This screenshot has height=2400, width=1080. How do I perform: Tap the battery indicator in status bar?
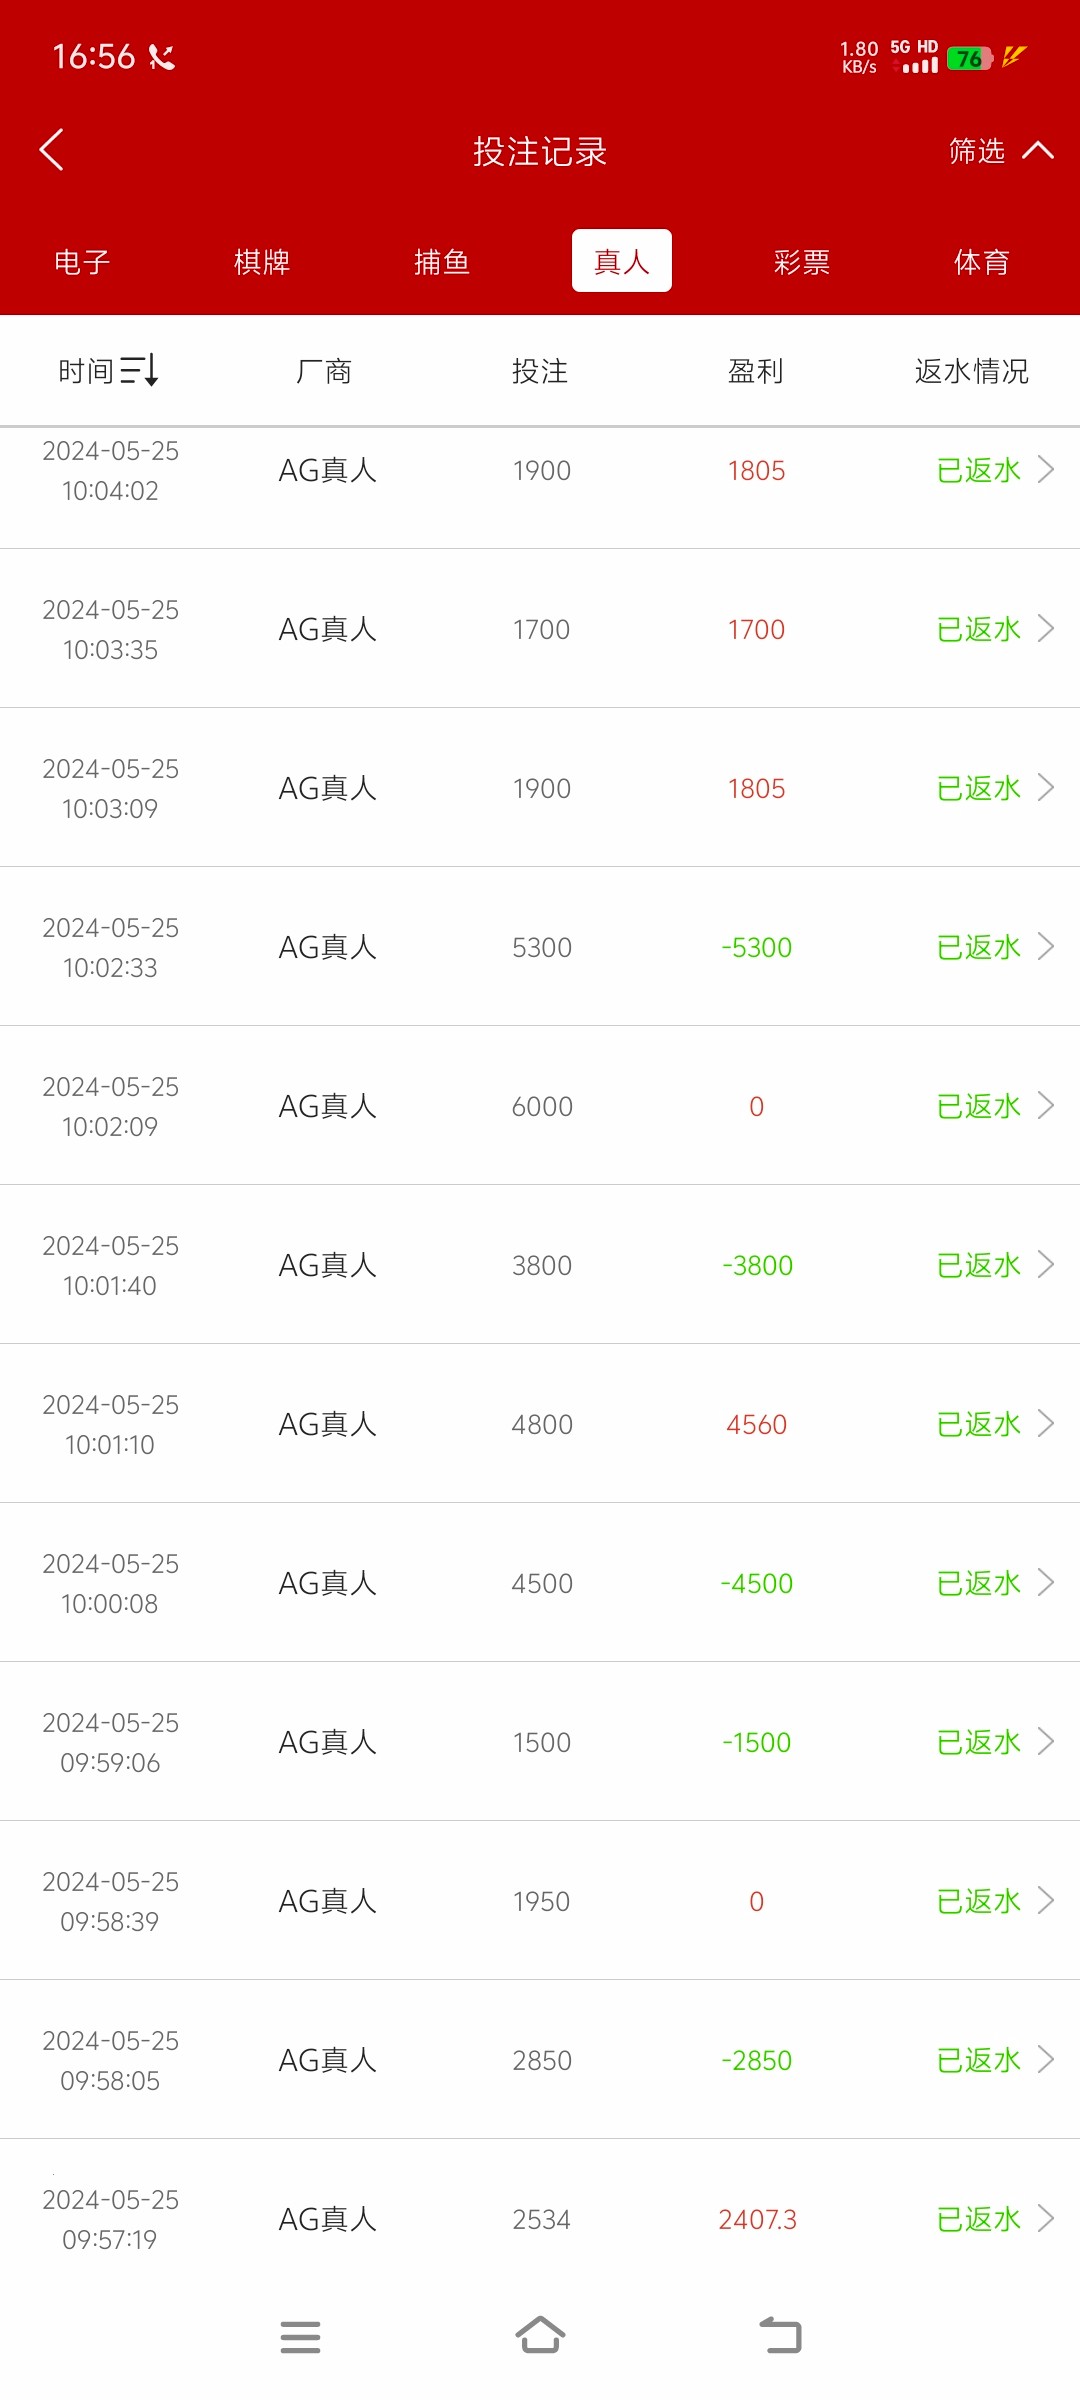point(969,58)
